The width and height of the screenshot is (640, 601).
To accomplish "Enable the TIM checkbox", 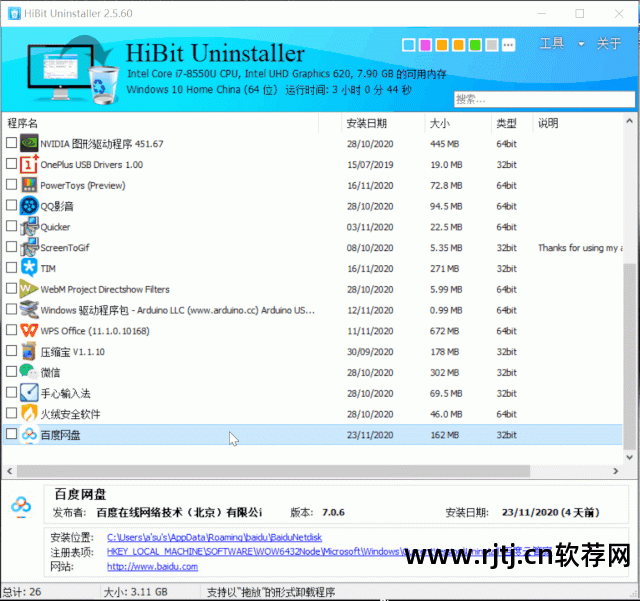I will [11, 267].
